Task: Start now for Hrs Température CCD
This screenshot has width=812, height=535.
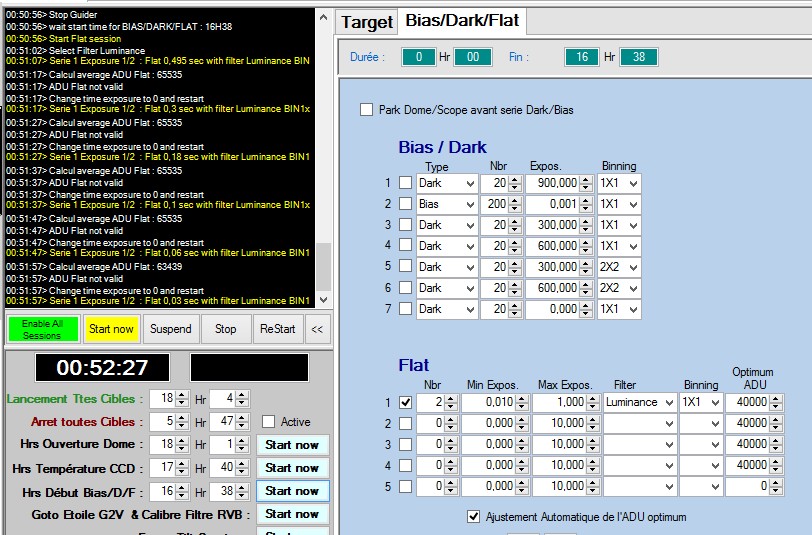Action: click(x=292, y=468)
